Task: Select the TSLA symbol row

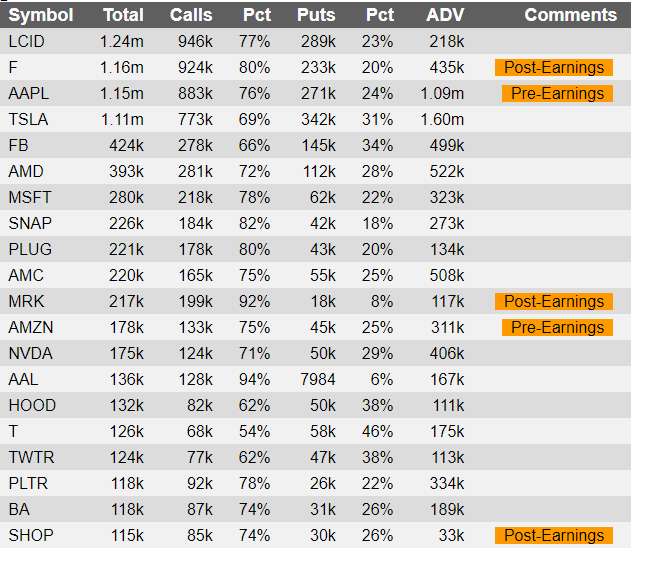Action: point(28,120)
